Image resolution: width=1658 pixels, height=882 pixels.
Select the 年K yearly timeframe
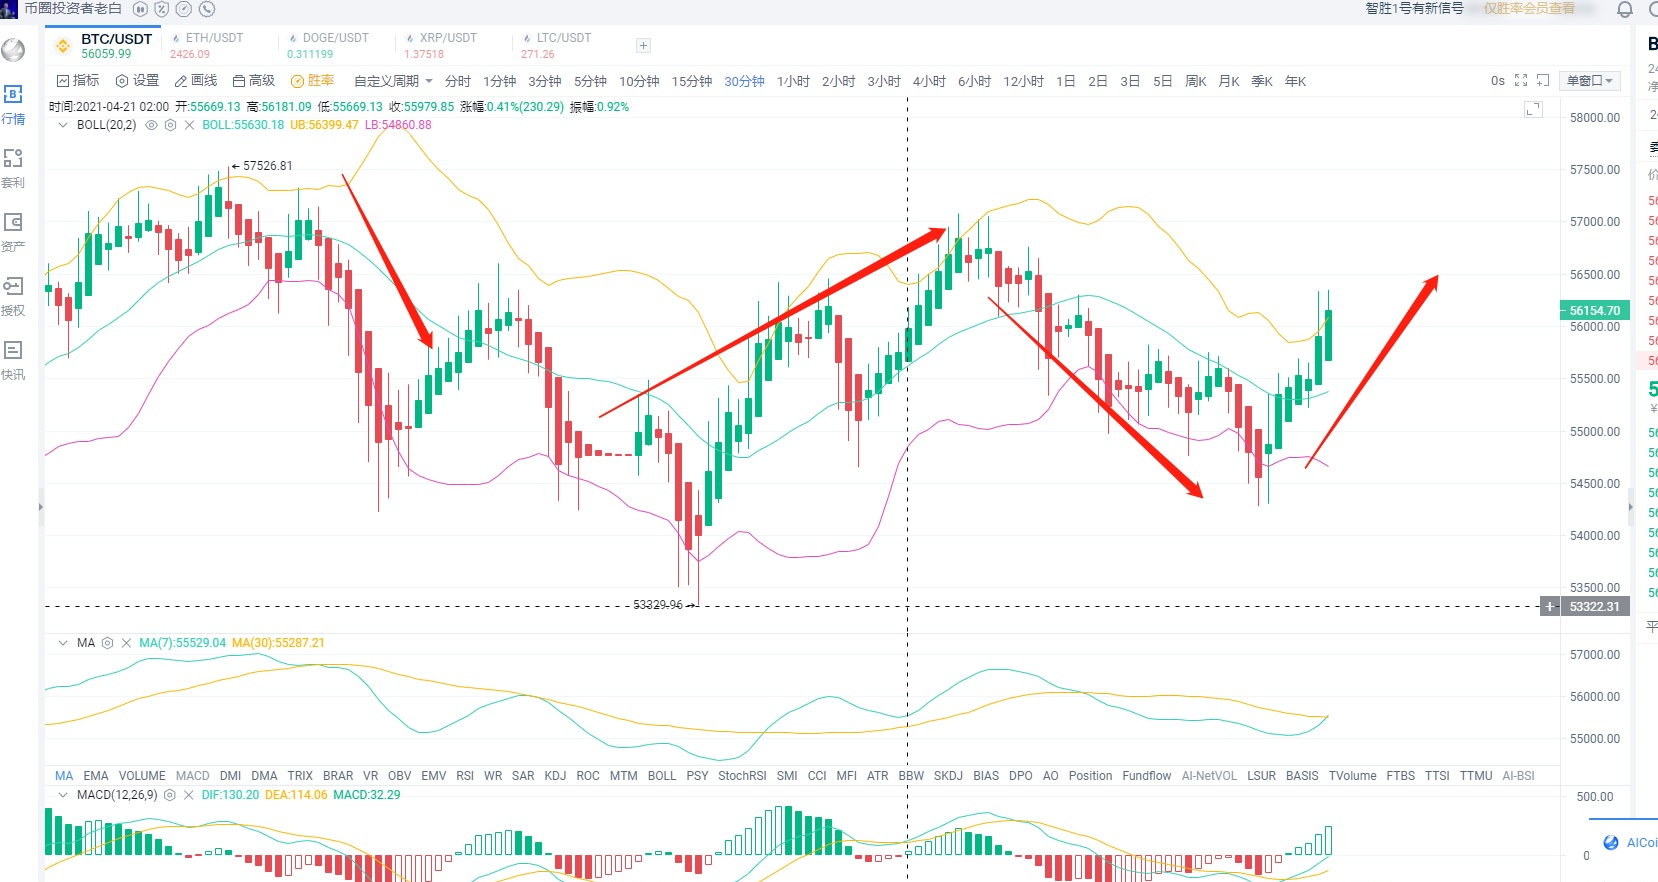point(1296,81)
